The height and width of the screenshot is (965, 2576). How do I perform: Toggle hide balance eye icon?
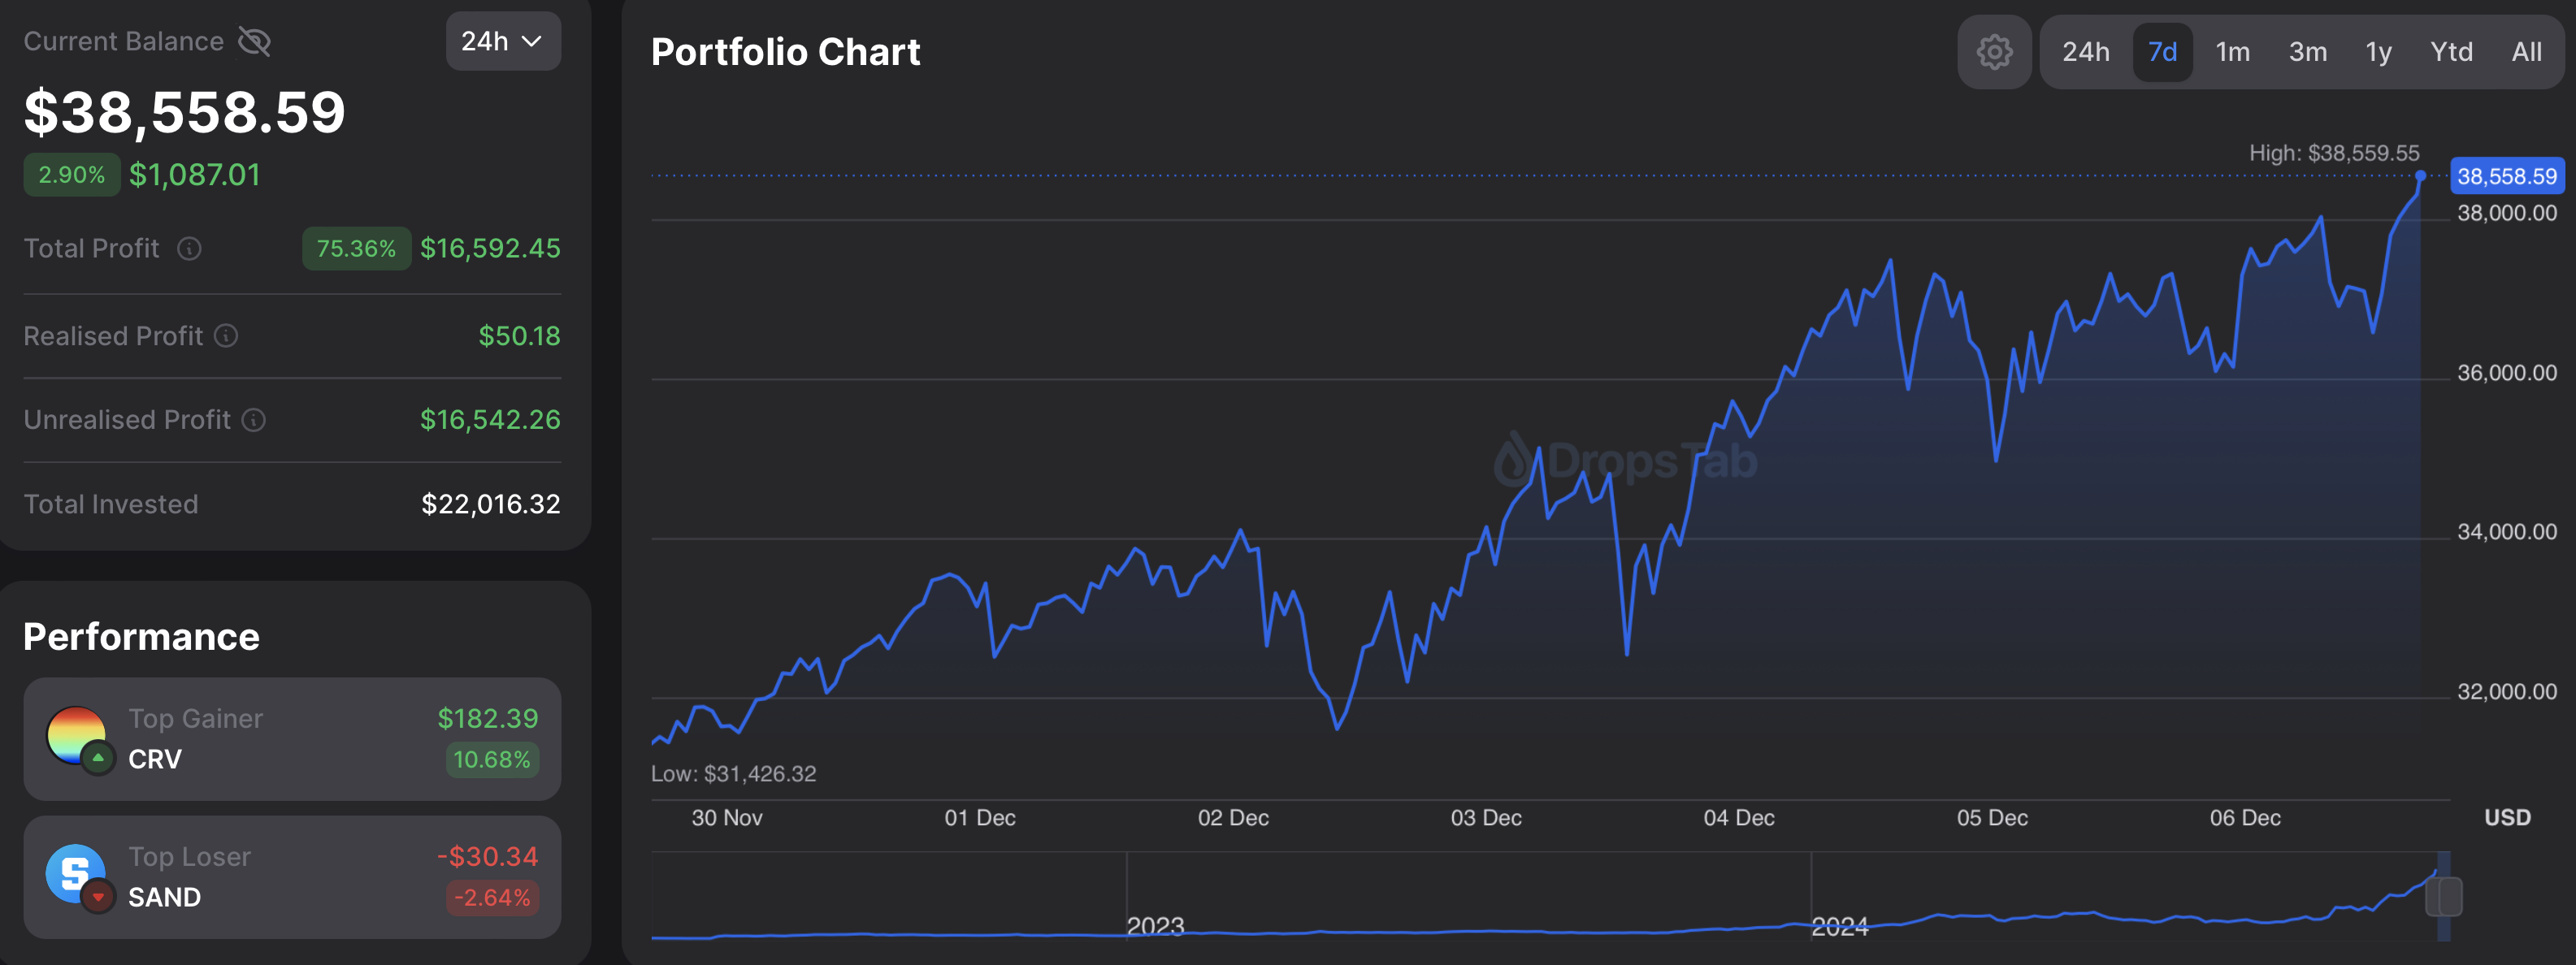pos(254,42)
